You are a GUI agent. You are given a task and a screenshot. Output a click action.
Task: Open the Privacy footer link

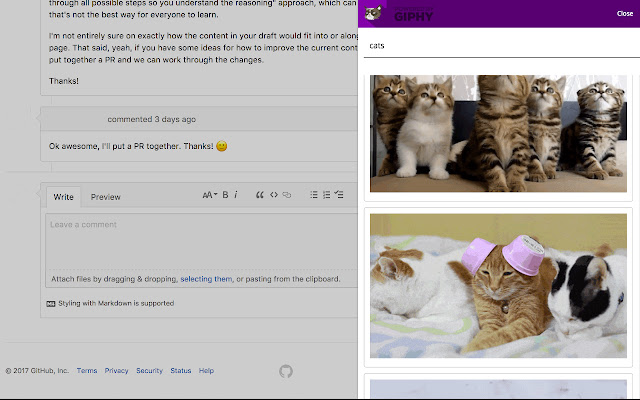point(116,371)
